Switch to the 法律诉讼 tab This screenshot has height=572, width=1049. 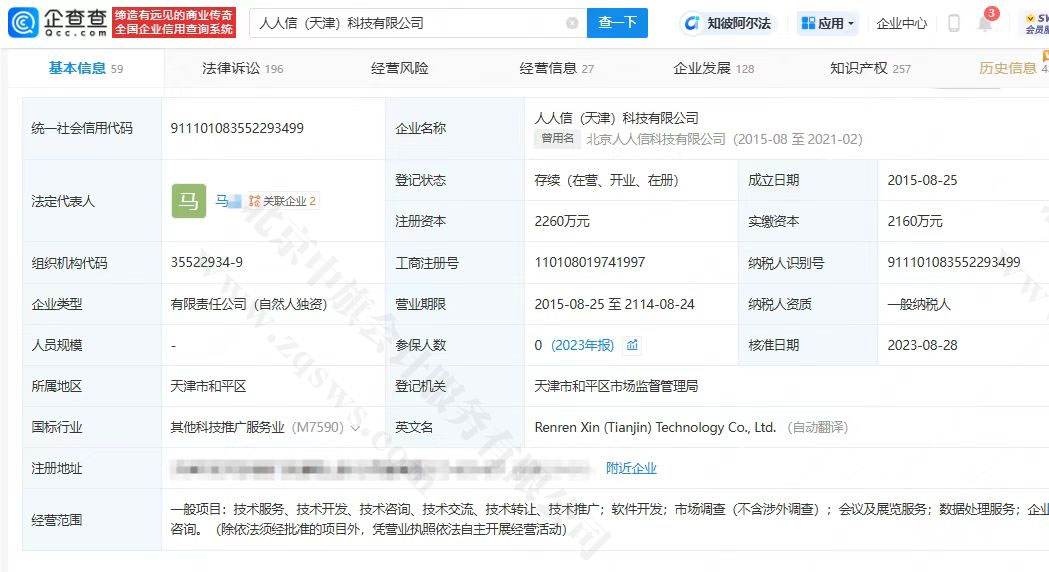pyautogui.click(x=242, y=68)
